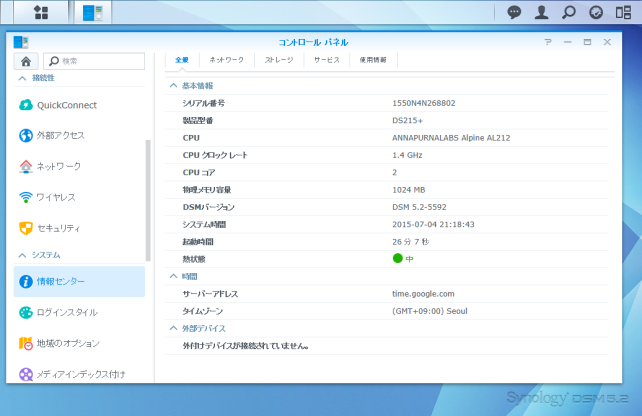Open the pilot view globe icon
Screen dimensions: 642x416
point(596,12)
